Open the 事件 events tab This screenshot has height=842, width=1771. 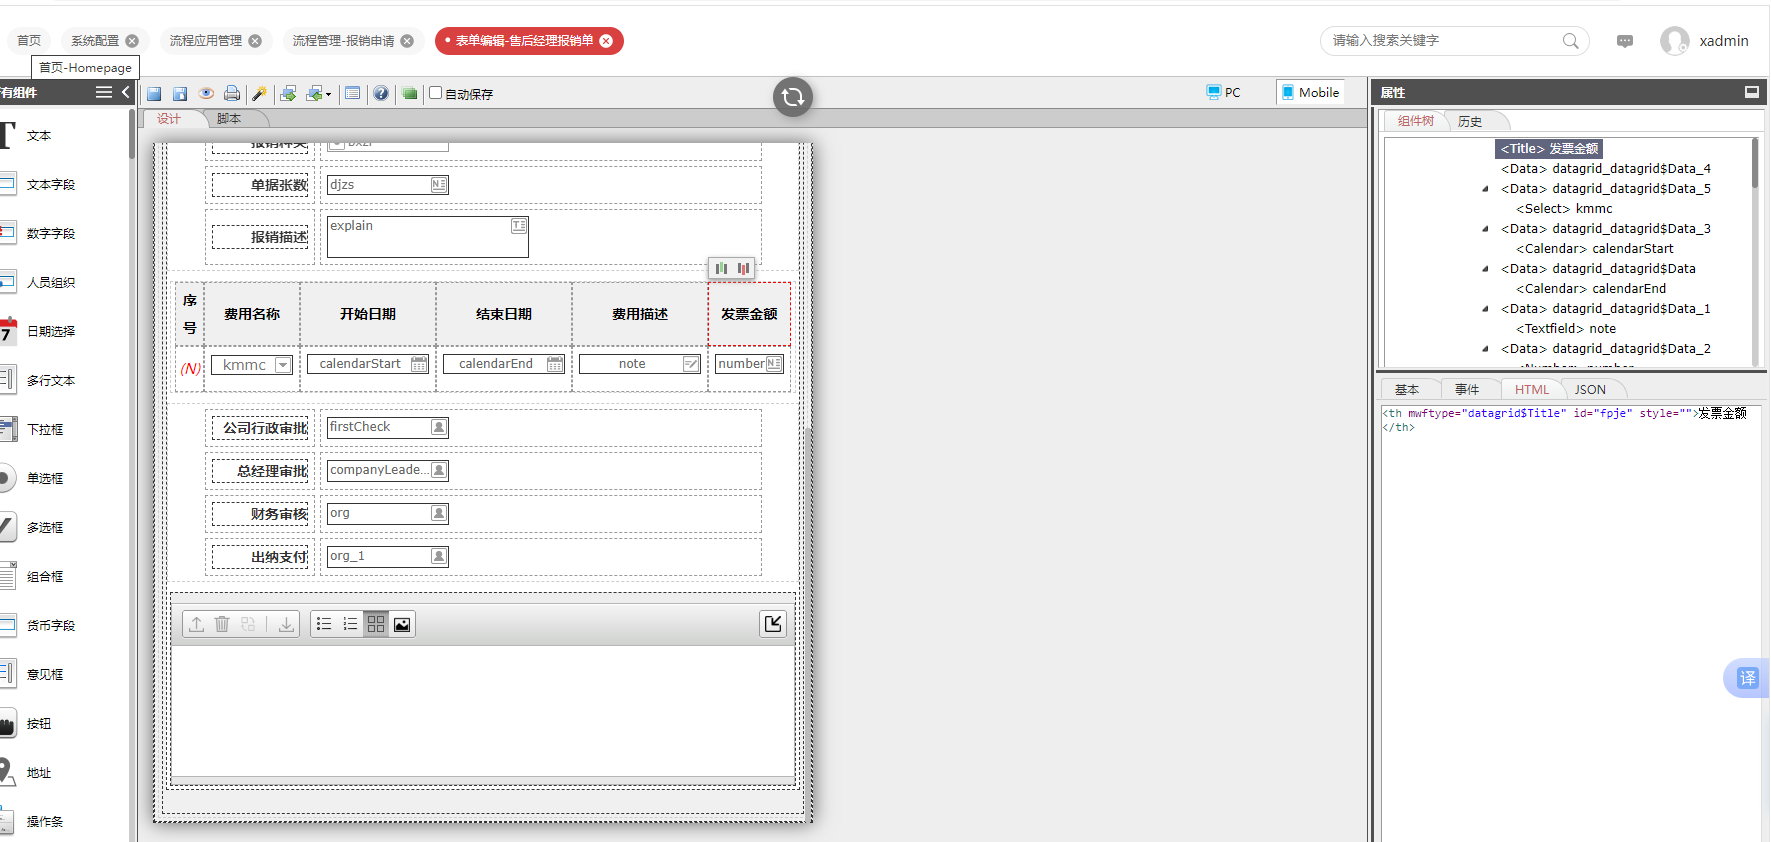1467,390
